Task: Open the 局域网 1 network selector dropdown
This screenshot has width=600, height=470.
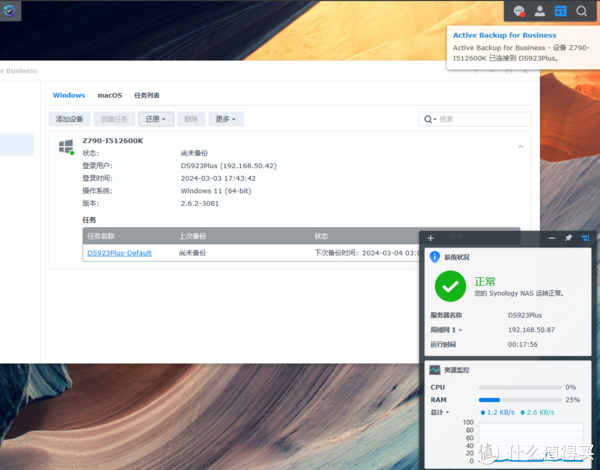Action: click(446, 330)
